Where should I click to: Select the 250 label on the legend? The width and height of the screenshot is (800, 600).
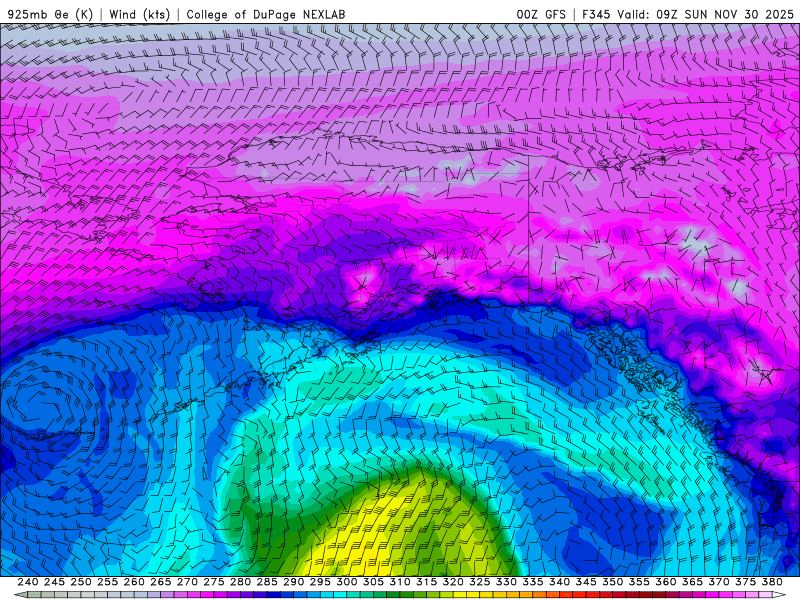click(x=81, y=582)
